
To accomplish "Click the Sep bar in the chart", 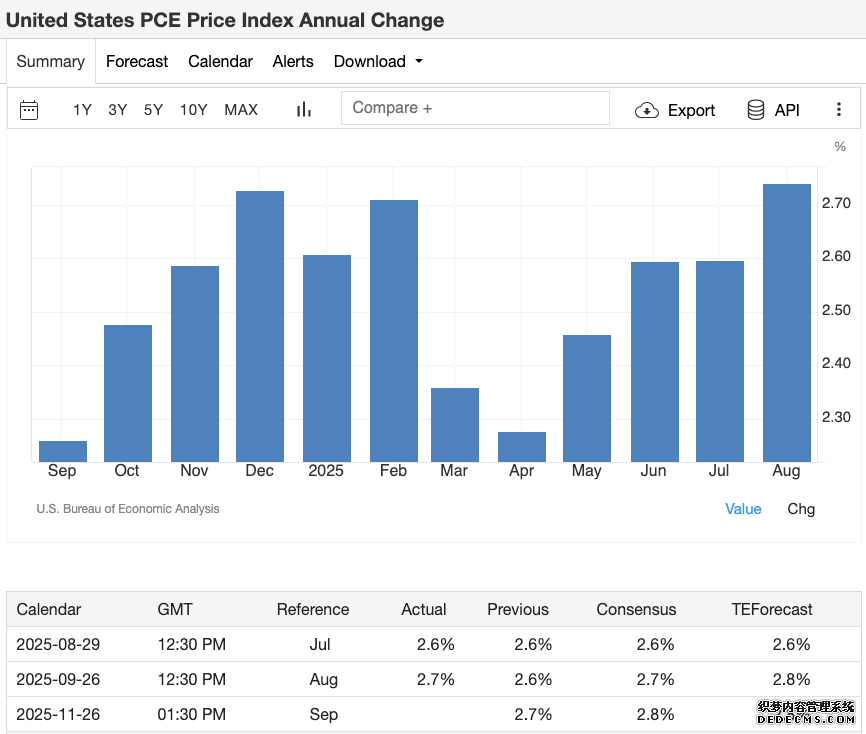I will [63, 451].
